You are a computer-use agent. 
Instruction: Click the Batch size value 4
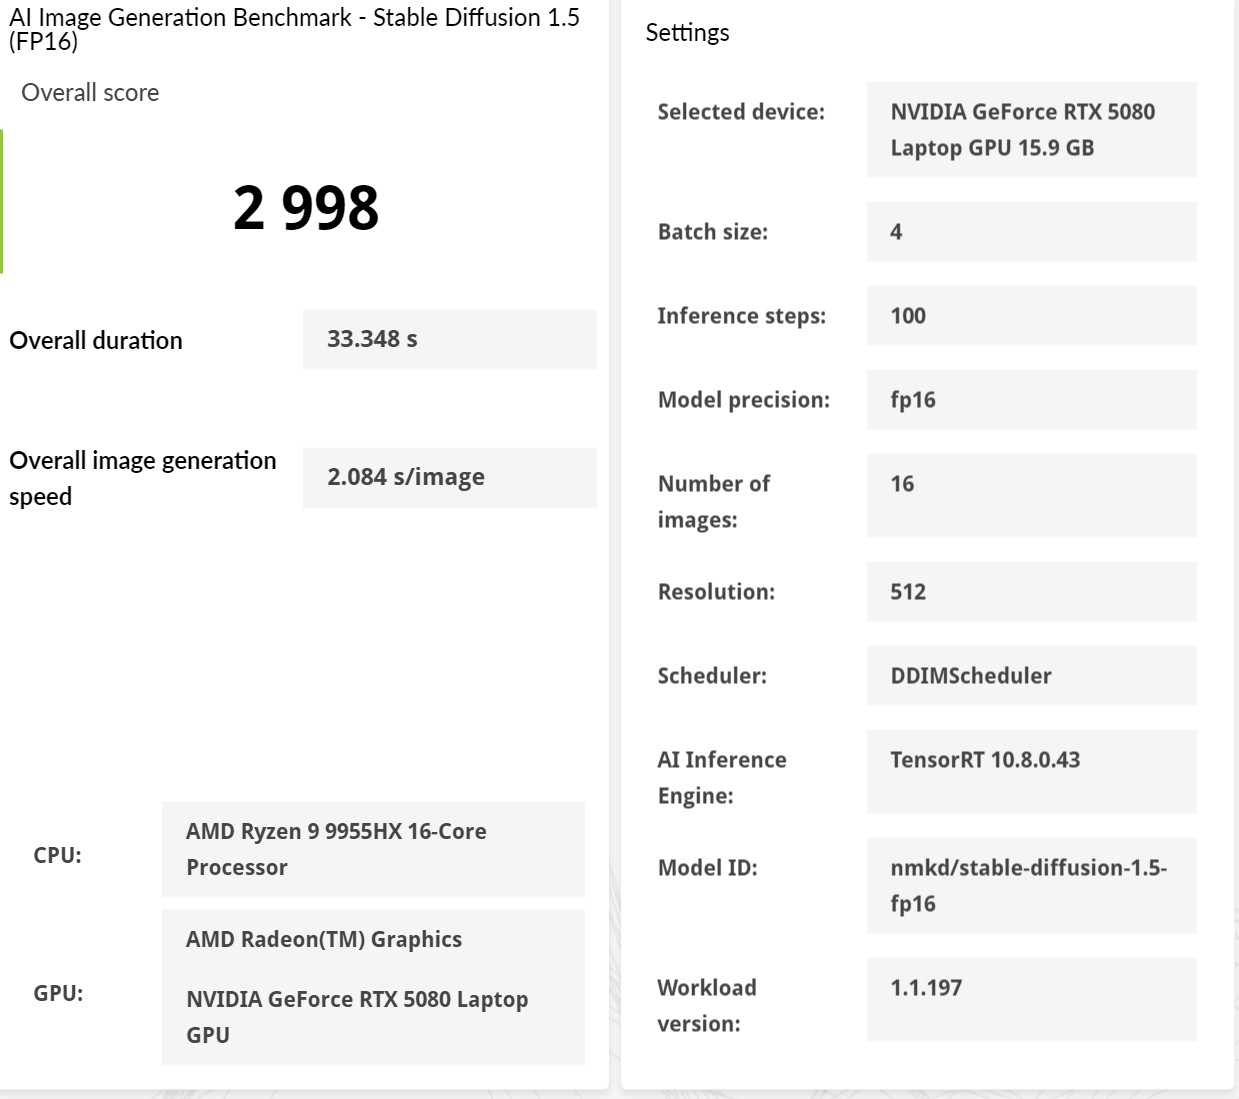pyautogui.click(x=1031, y=232)
